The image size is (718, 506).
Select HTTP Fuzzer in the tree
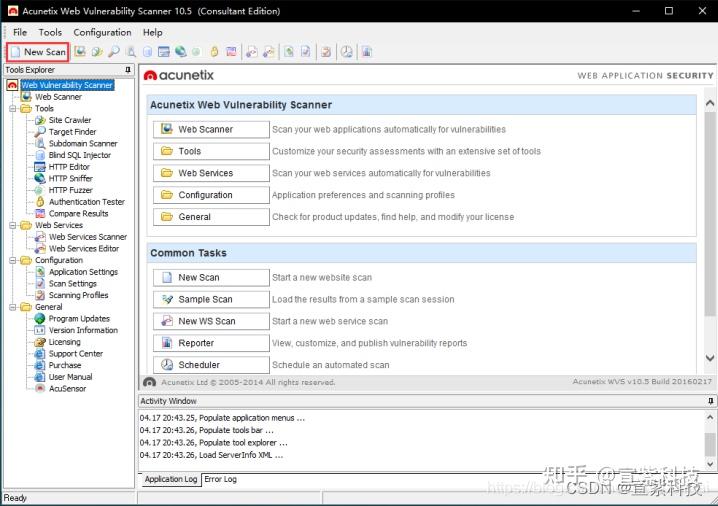70,190
